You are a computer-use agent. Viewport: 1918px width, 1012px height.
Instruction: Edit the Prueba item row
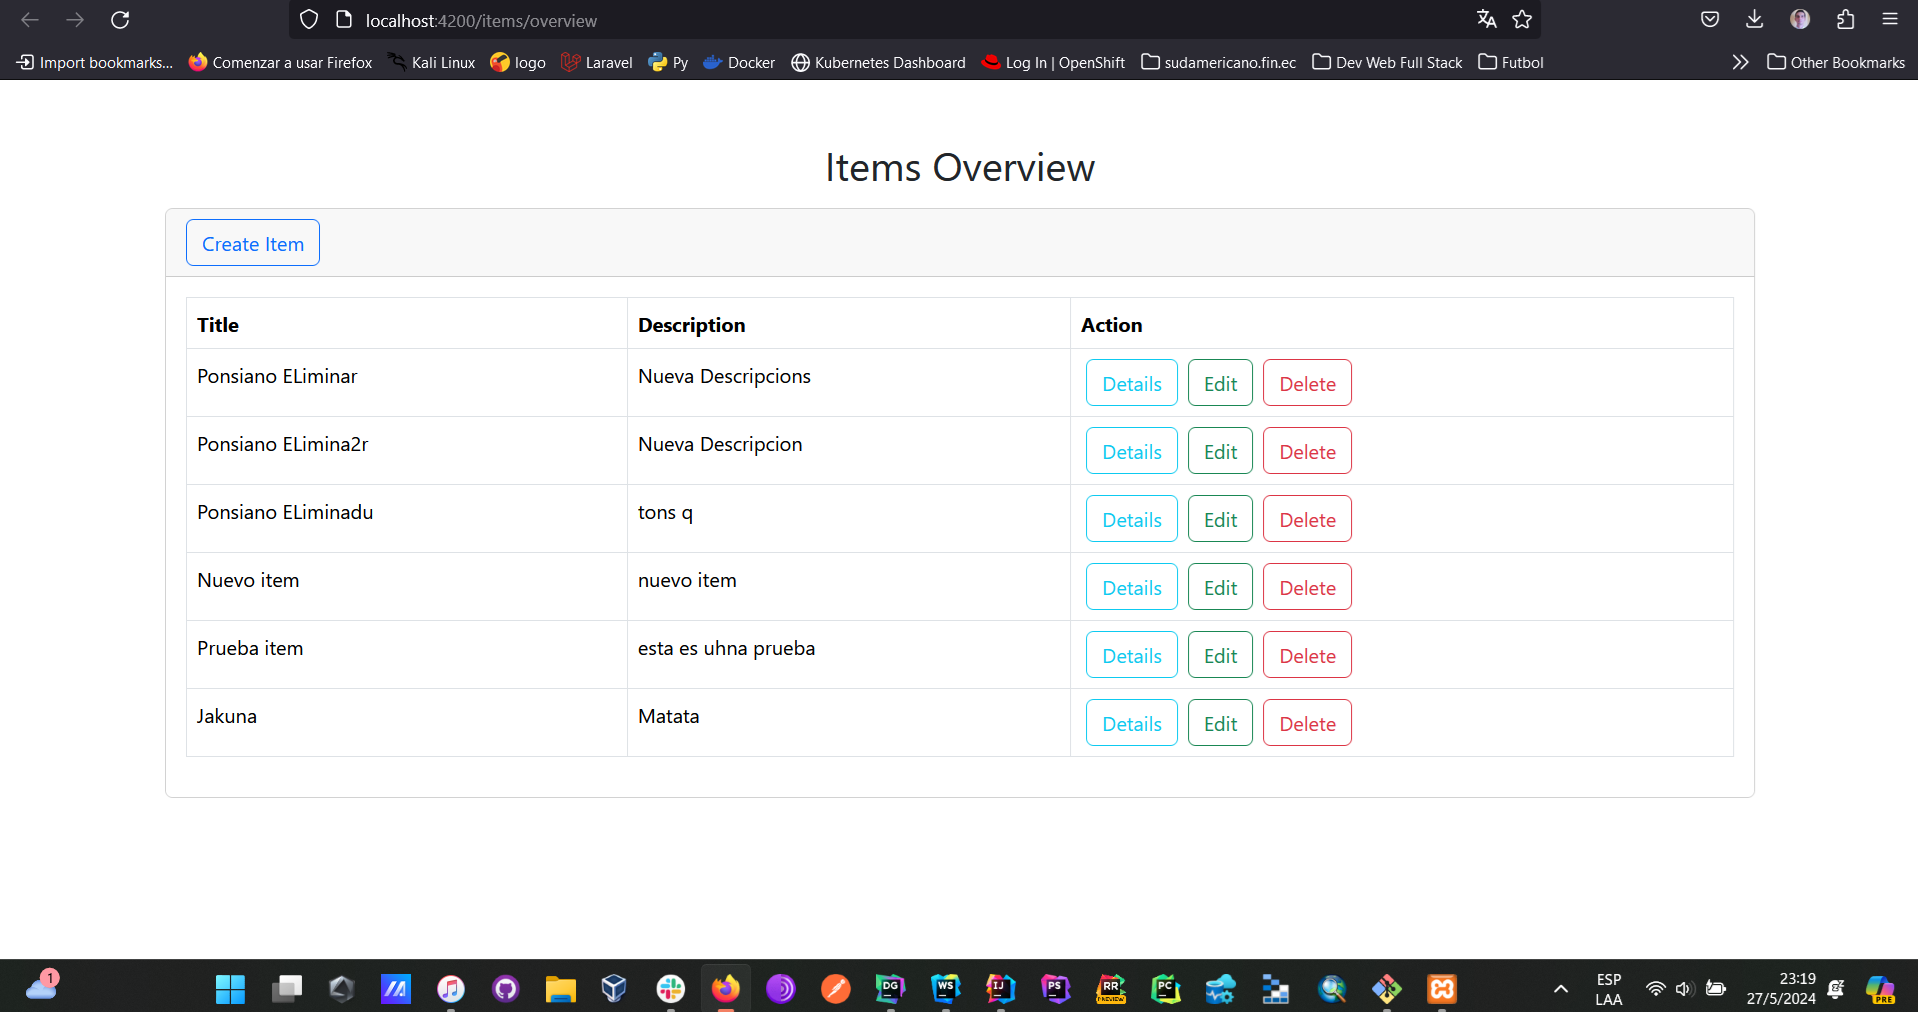point(1219,655)
